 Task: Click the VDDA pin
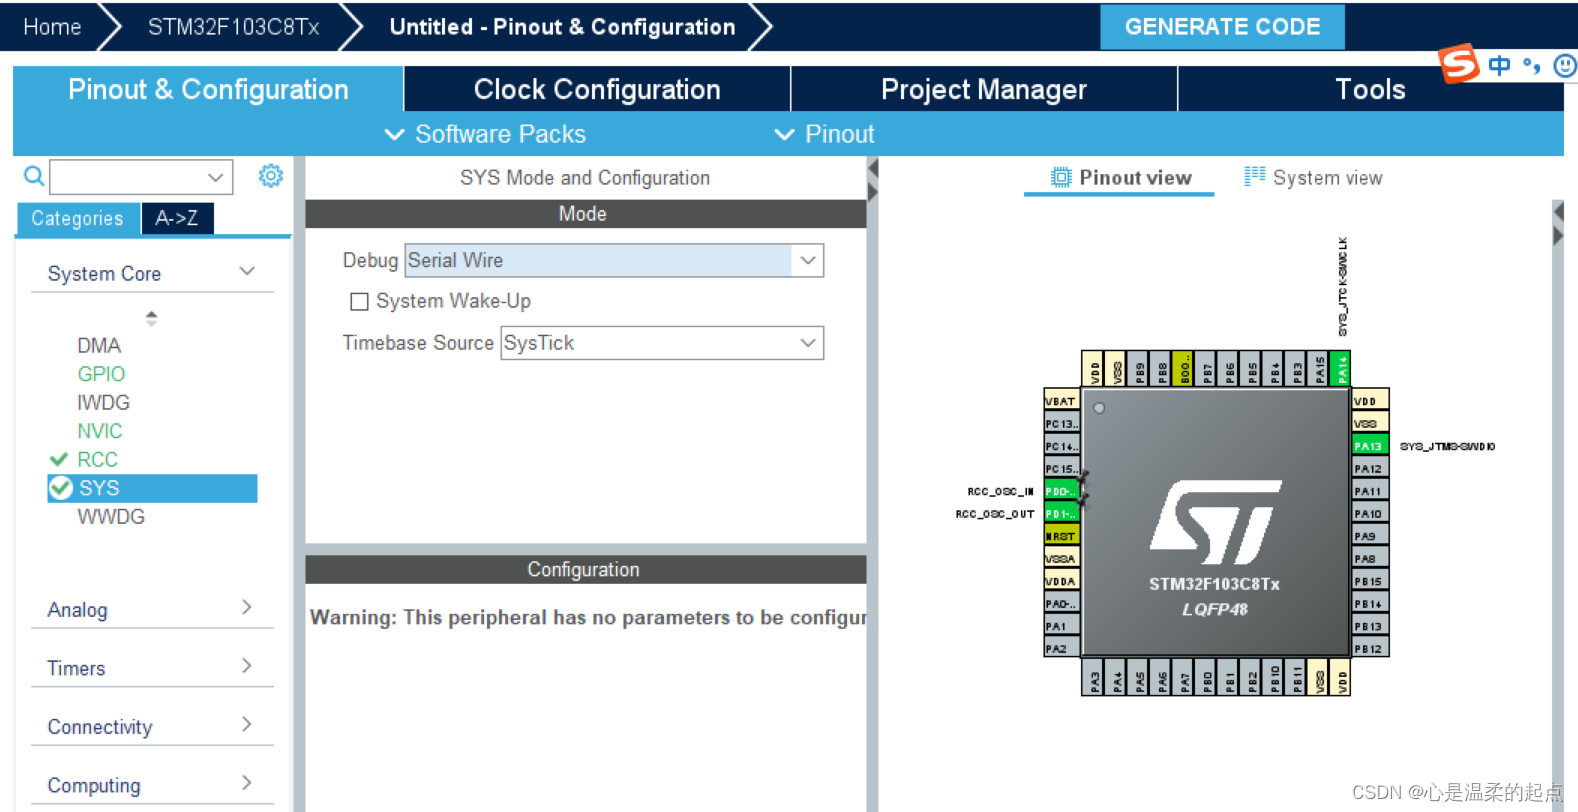[1061, 581]
